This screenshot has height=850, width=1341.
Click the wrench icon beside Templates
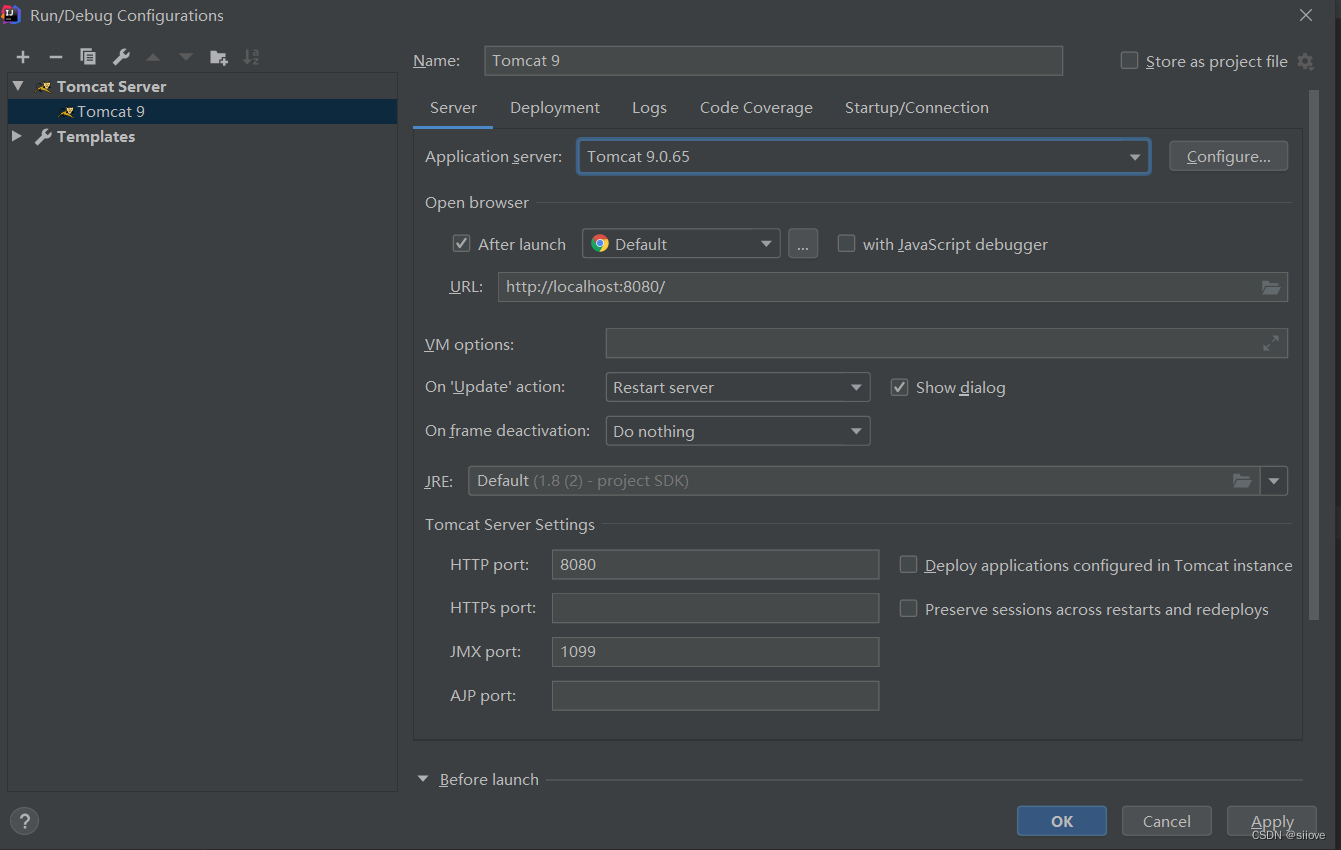click(43, 137)
